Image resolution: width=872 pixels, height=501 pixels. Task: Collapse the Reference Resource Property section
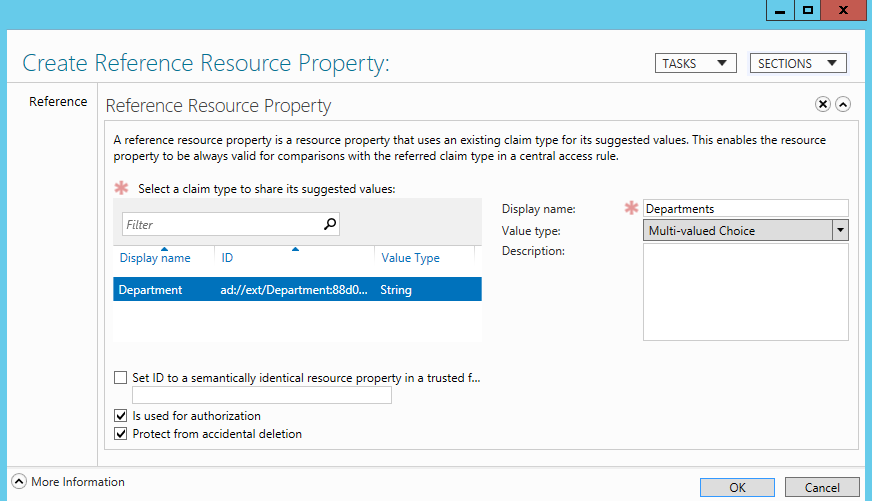[x=843, y=104]
